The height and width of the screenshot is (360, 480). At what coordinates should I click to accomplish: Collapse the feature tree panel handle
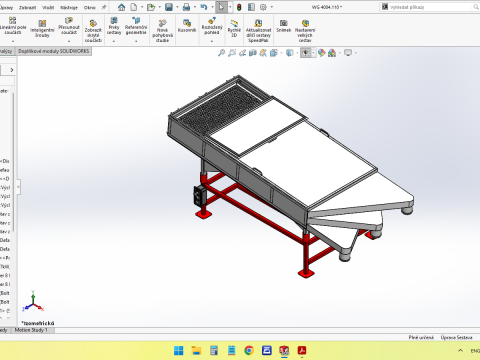[18, 187]
